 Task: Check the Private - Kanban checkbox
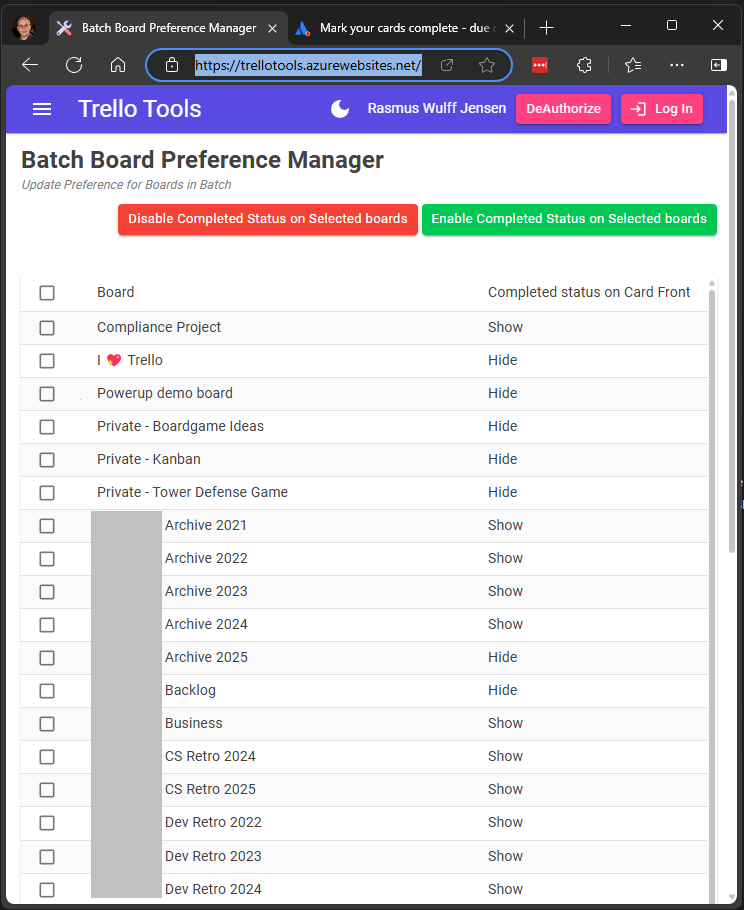point(47,460)
